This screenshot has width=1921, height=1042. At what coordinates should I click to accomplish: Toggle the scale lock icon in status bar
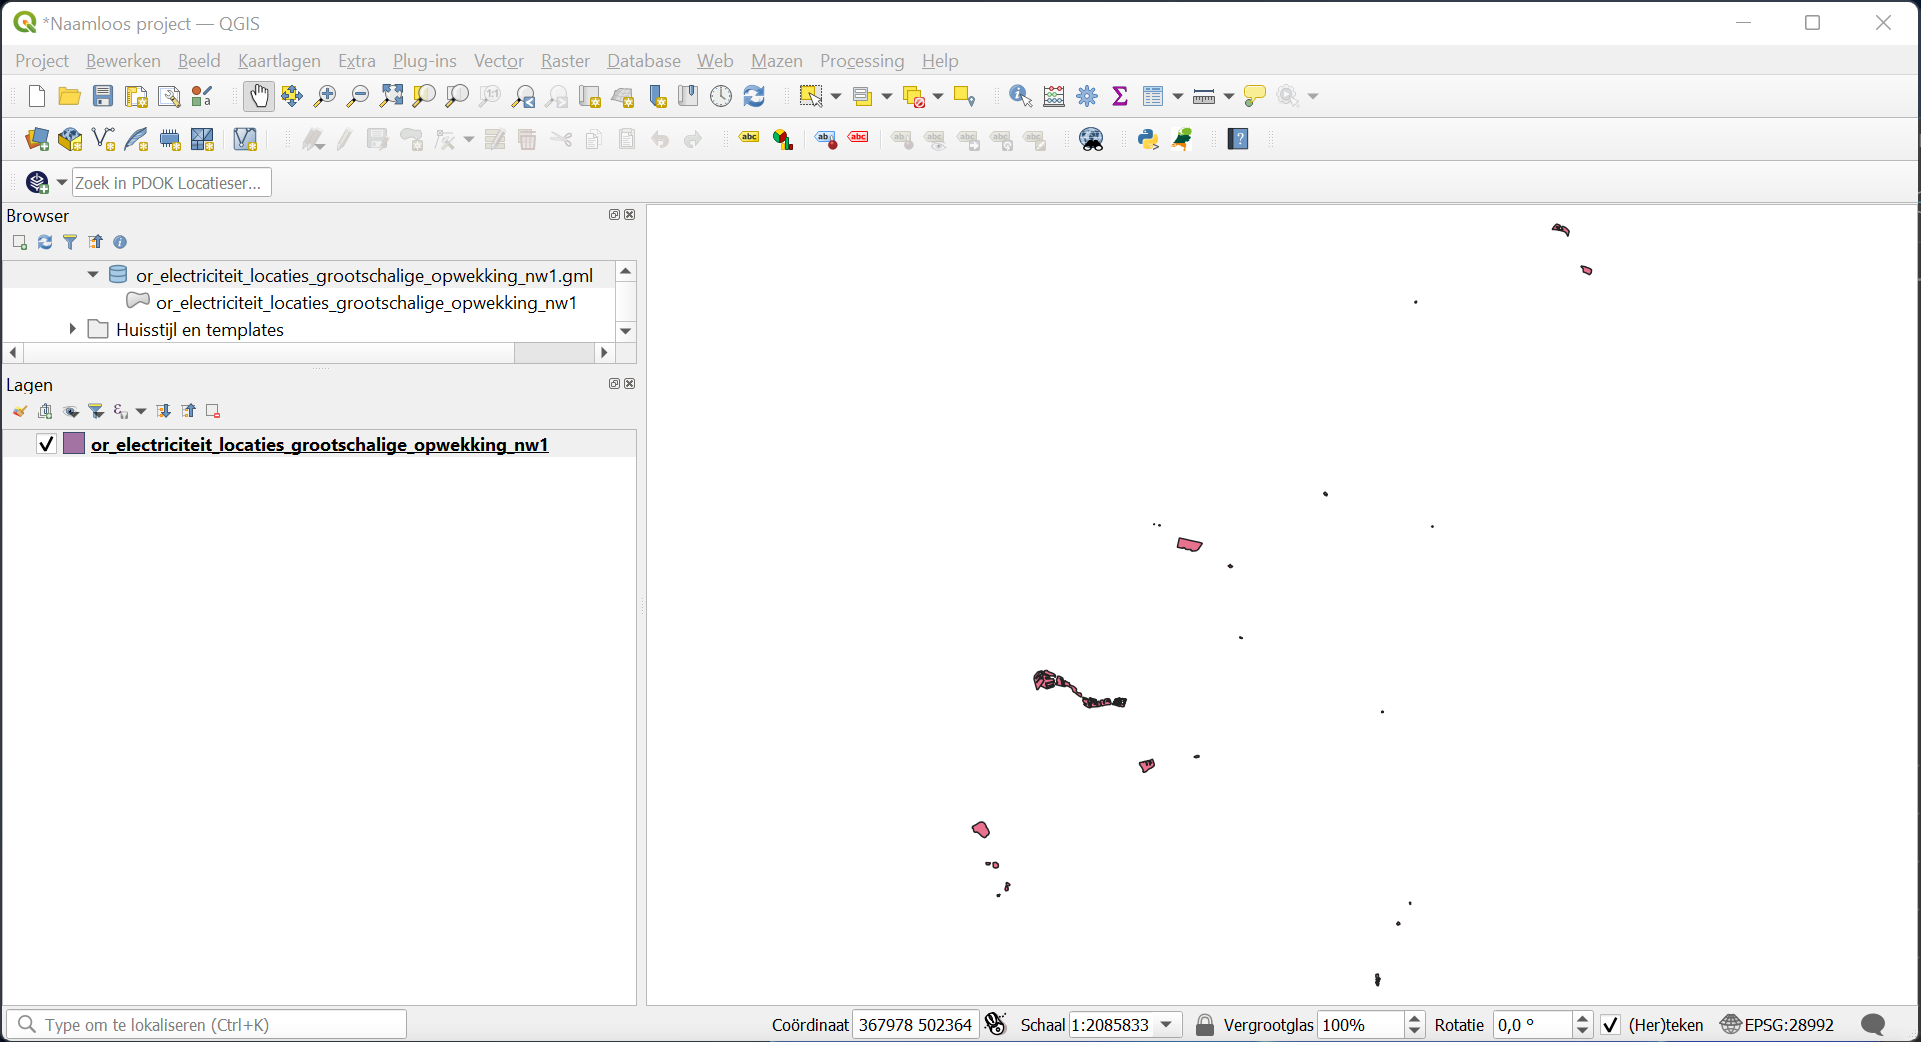tap(1205, 1025)
